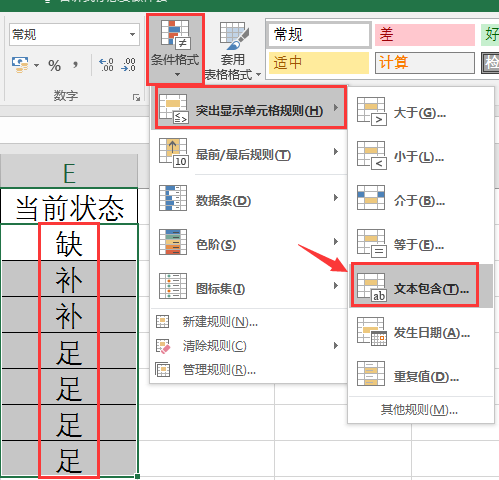Expand 数据条 submenu arrow
Image resolution: width=499 pixels, height=480 pixels.
click(336, 198)
